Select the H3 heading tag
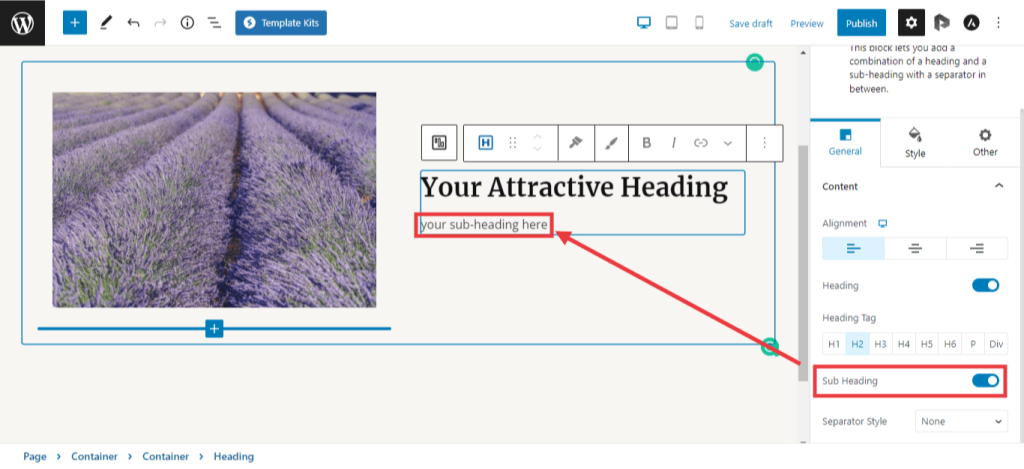Viewport: 1024px width, 469px height. (880, 344)
